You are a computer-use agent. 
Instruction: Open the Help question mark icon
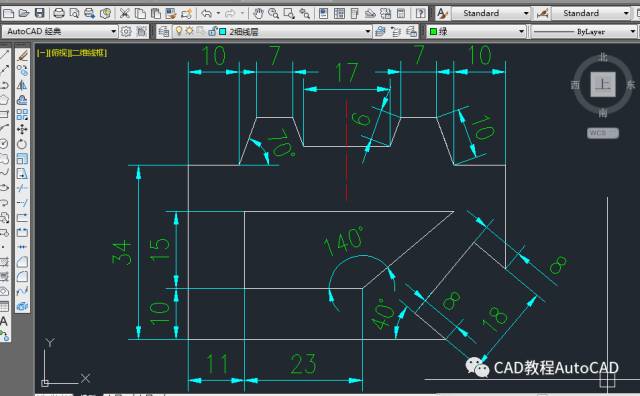coord(420,13)
